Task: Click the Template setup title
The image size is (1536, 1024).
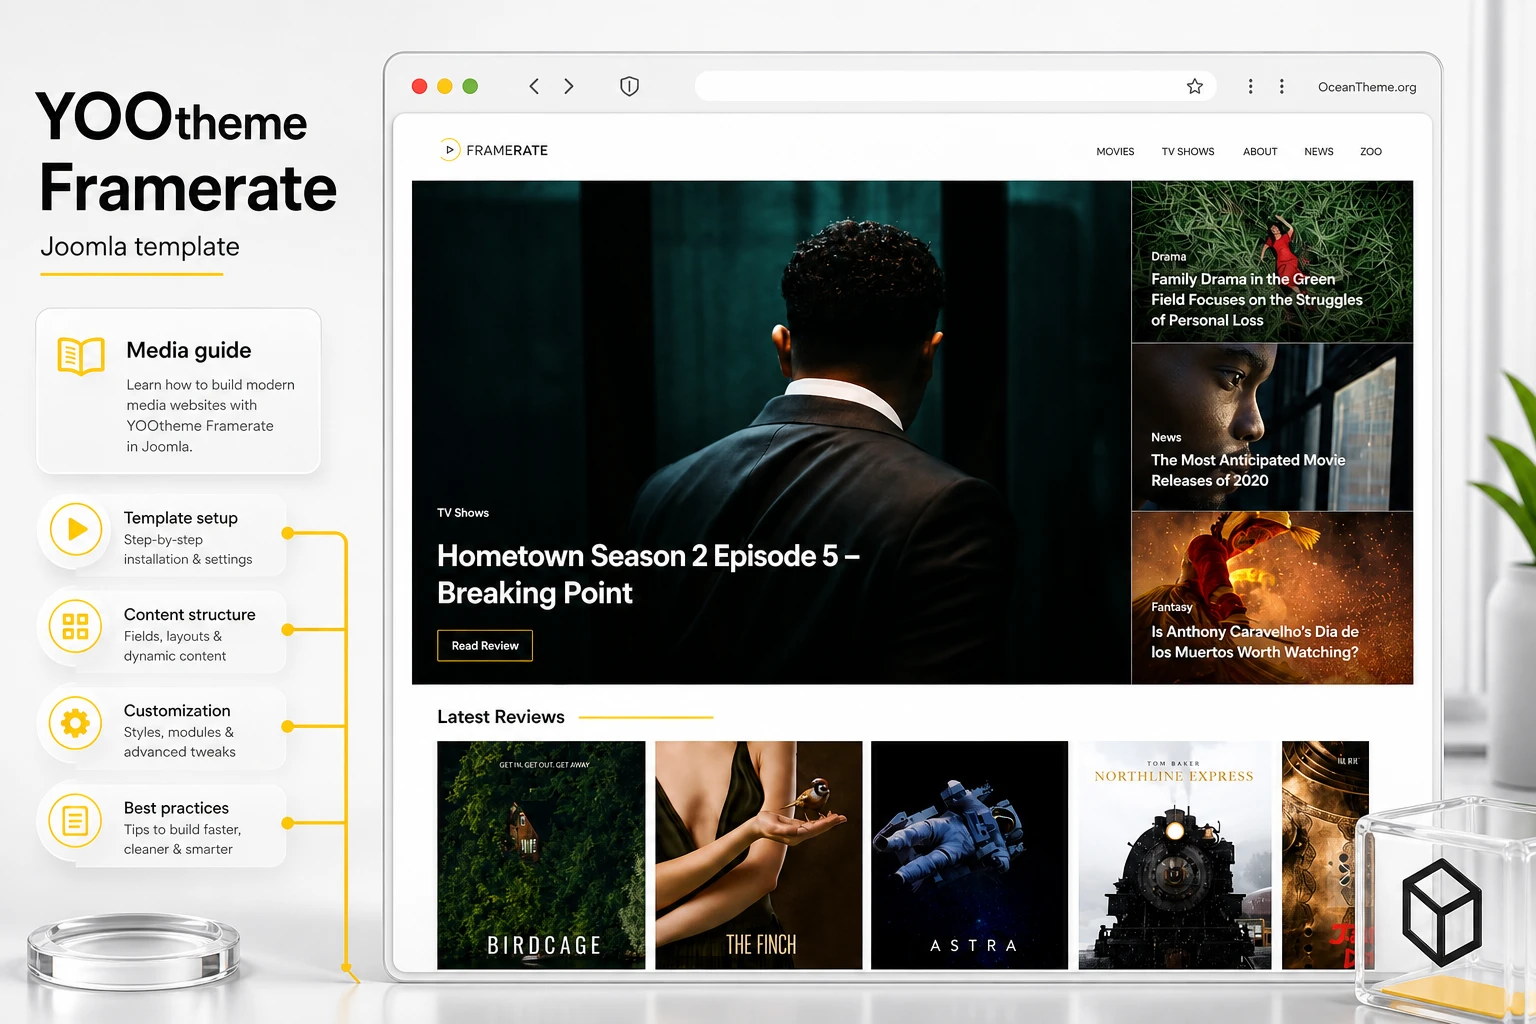Action: 181,518
